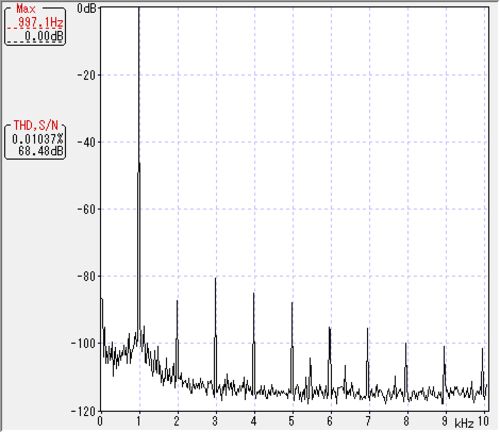
Task: Click the -60 label on level axis
Action: point(86,209)
